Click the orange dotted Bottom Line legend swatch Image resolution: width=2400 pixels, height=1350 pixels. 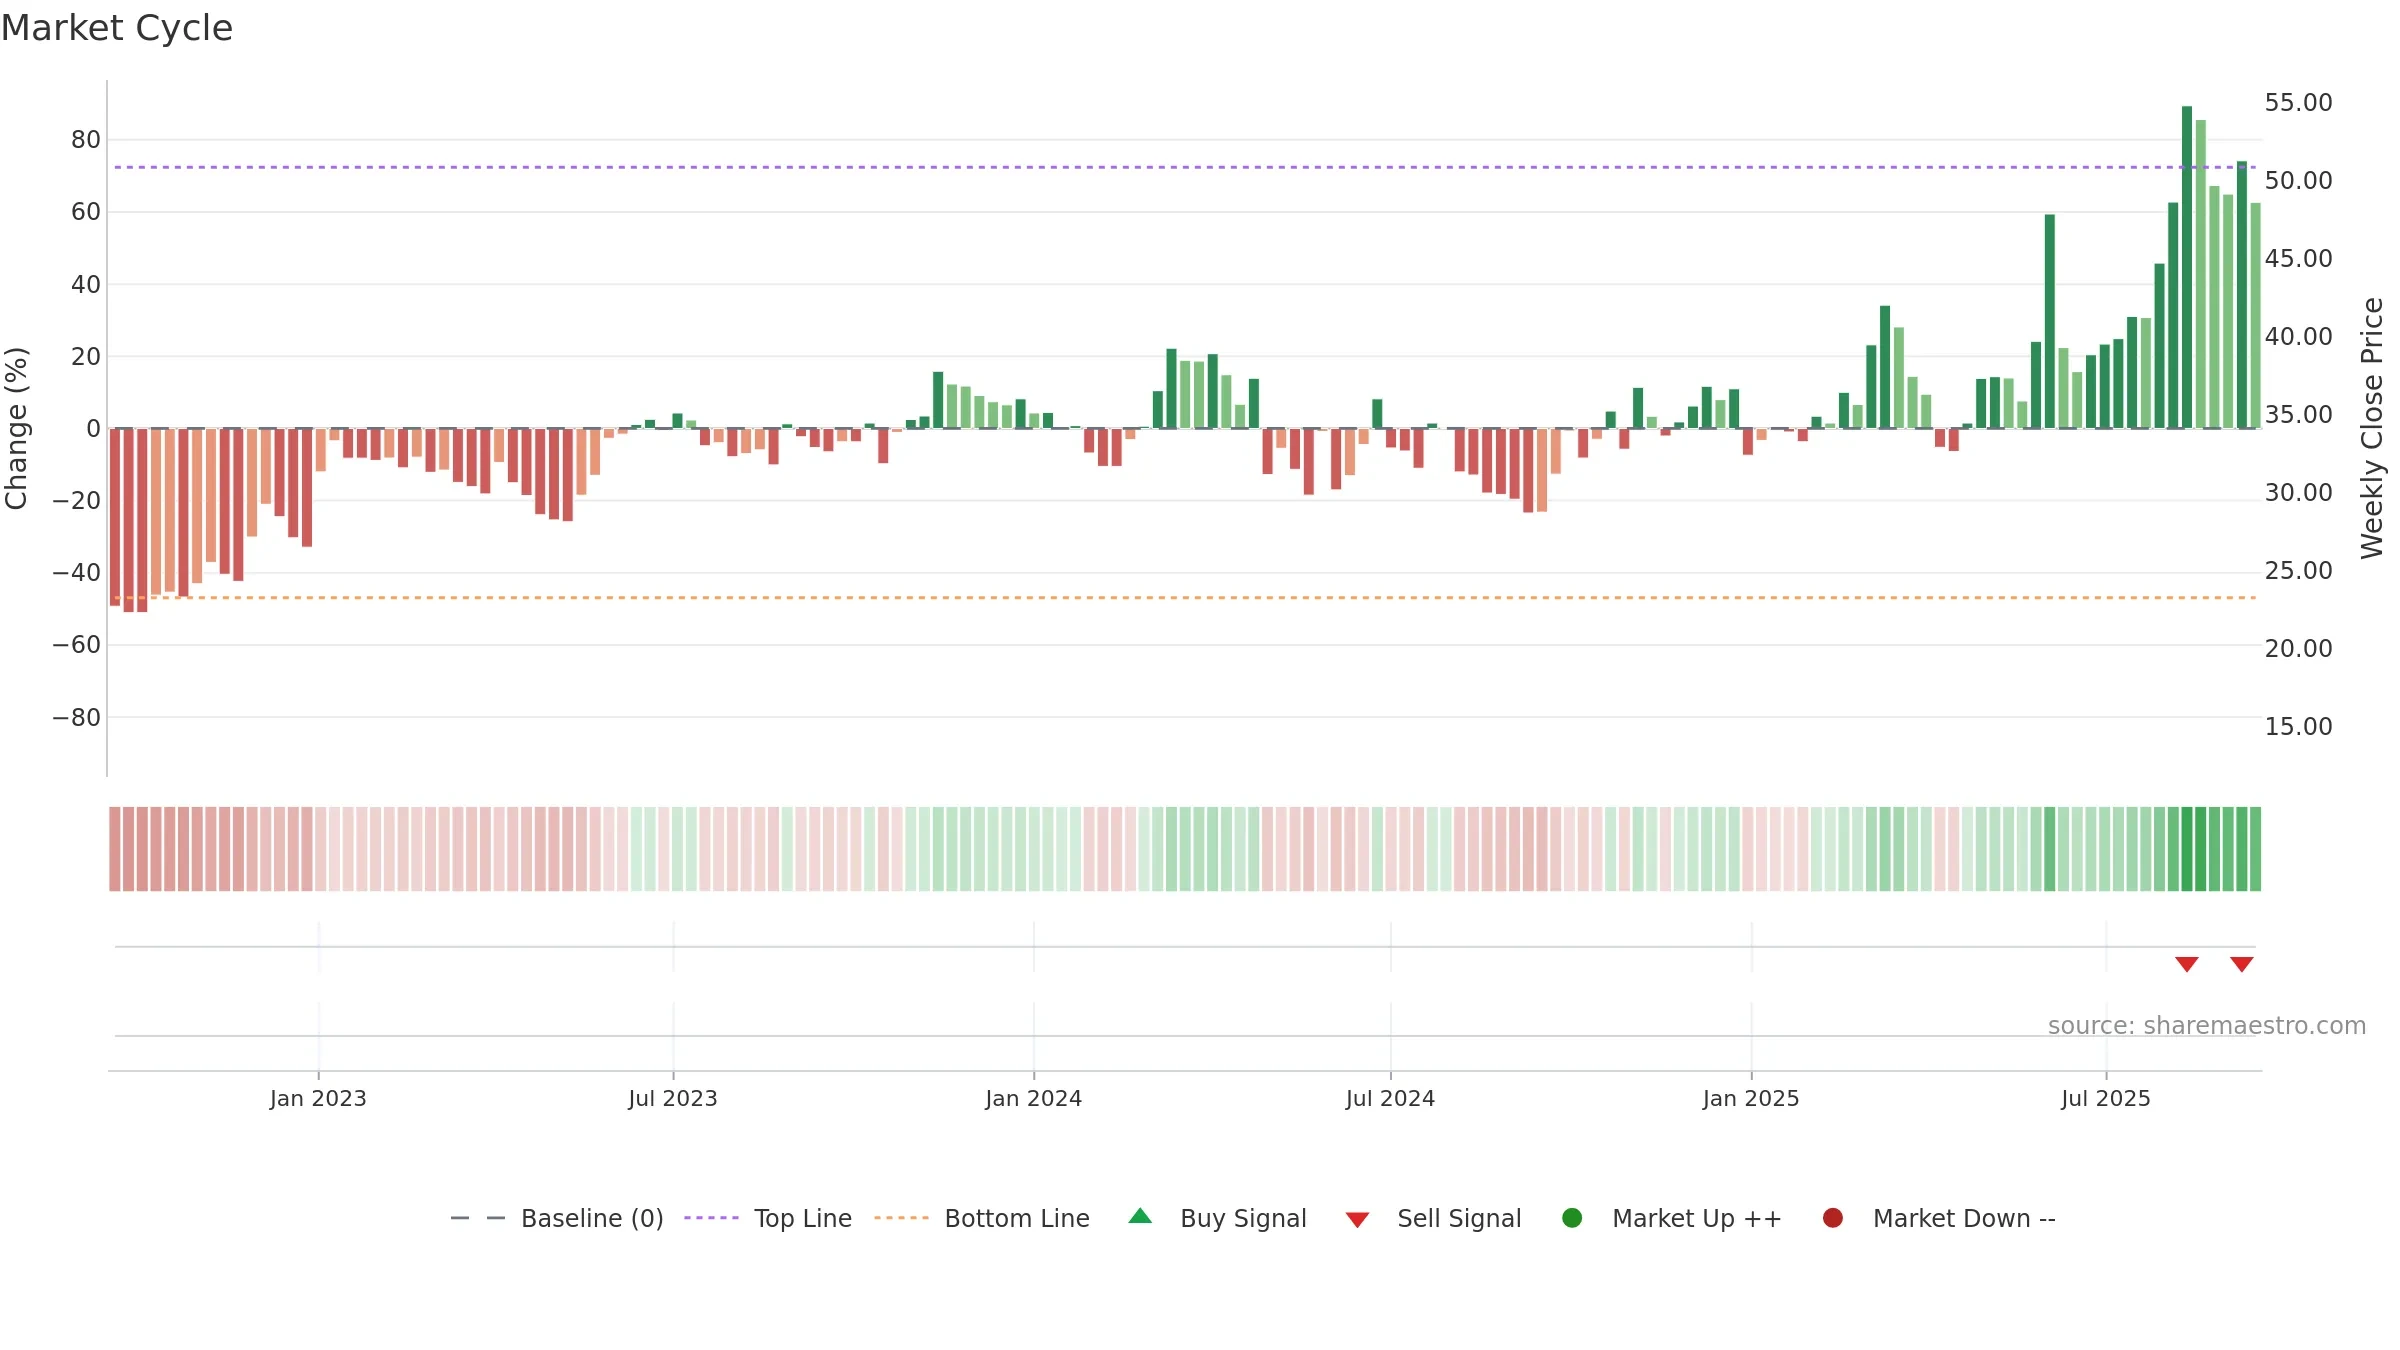coord(901,1218)
